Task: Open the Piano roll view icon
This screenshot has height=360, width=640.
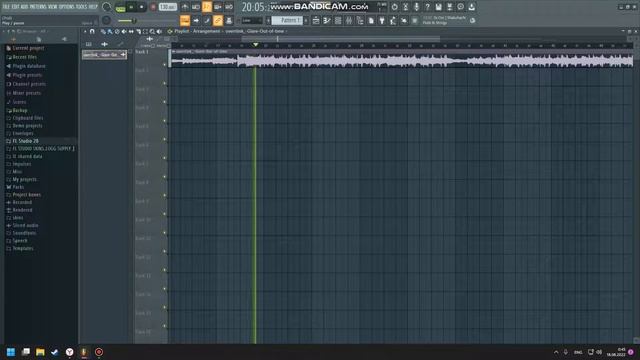Action: pyautogui.click(x=327, y=20)
